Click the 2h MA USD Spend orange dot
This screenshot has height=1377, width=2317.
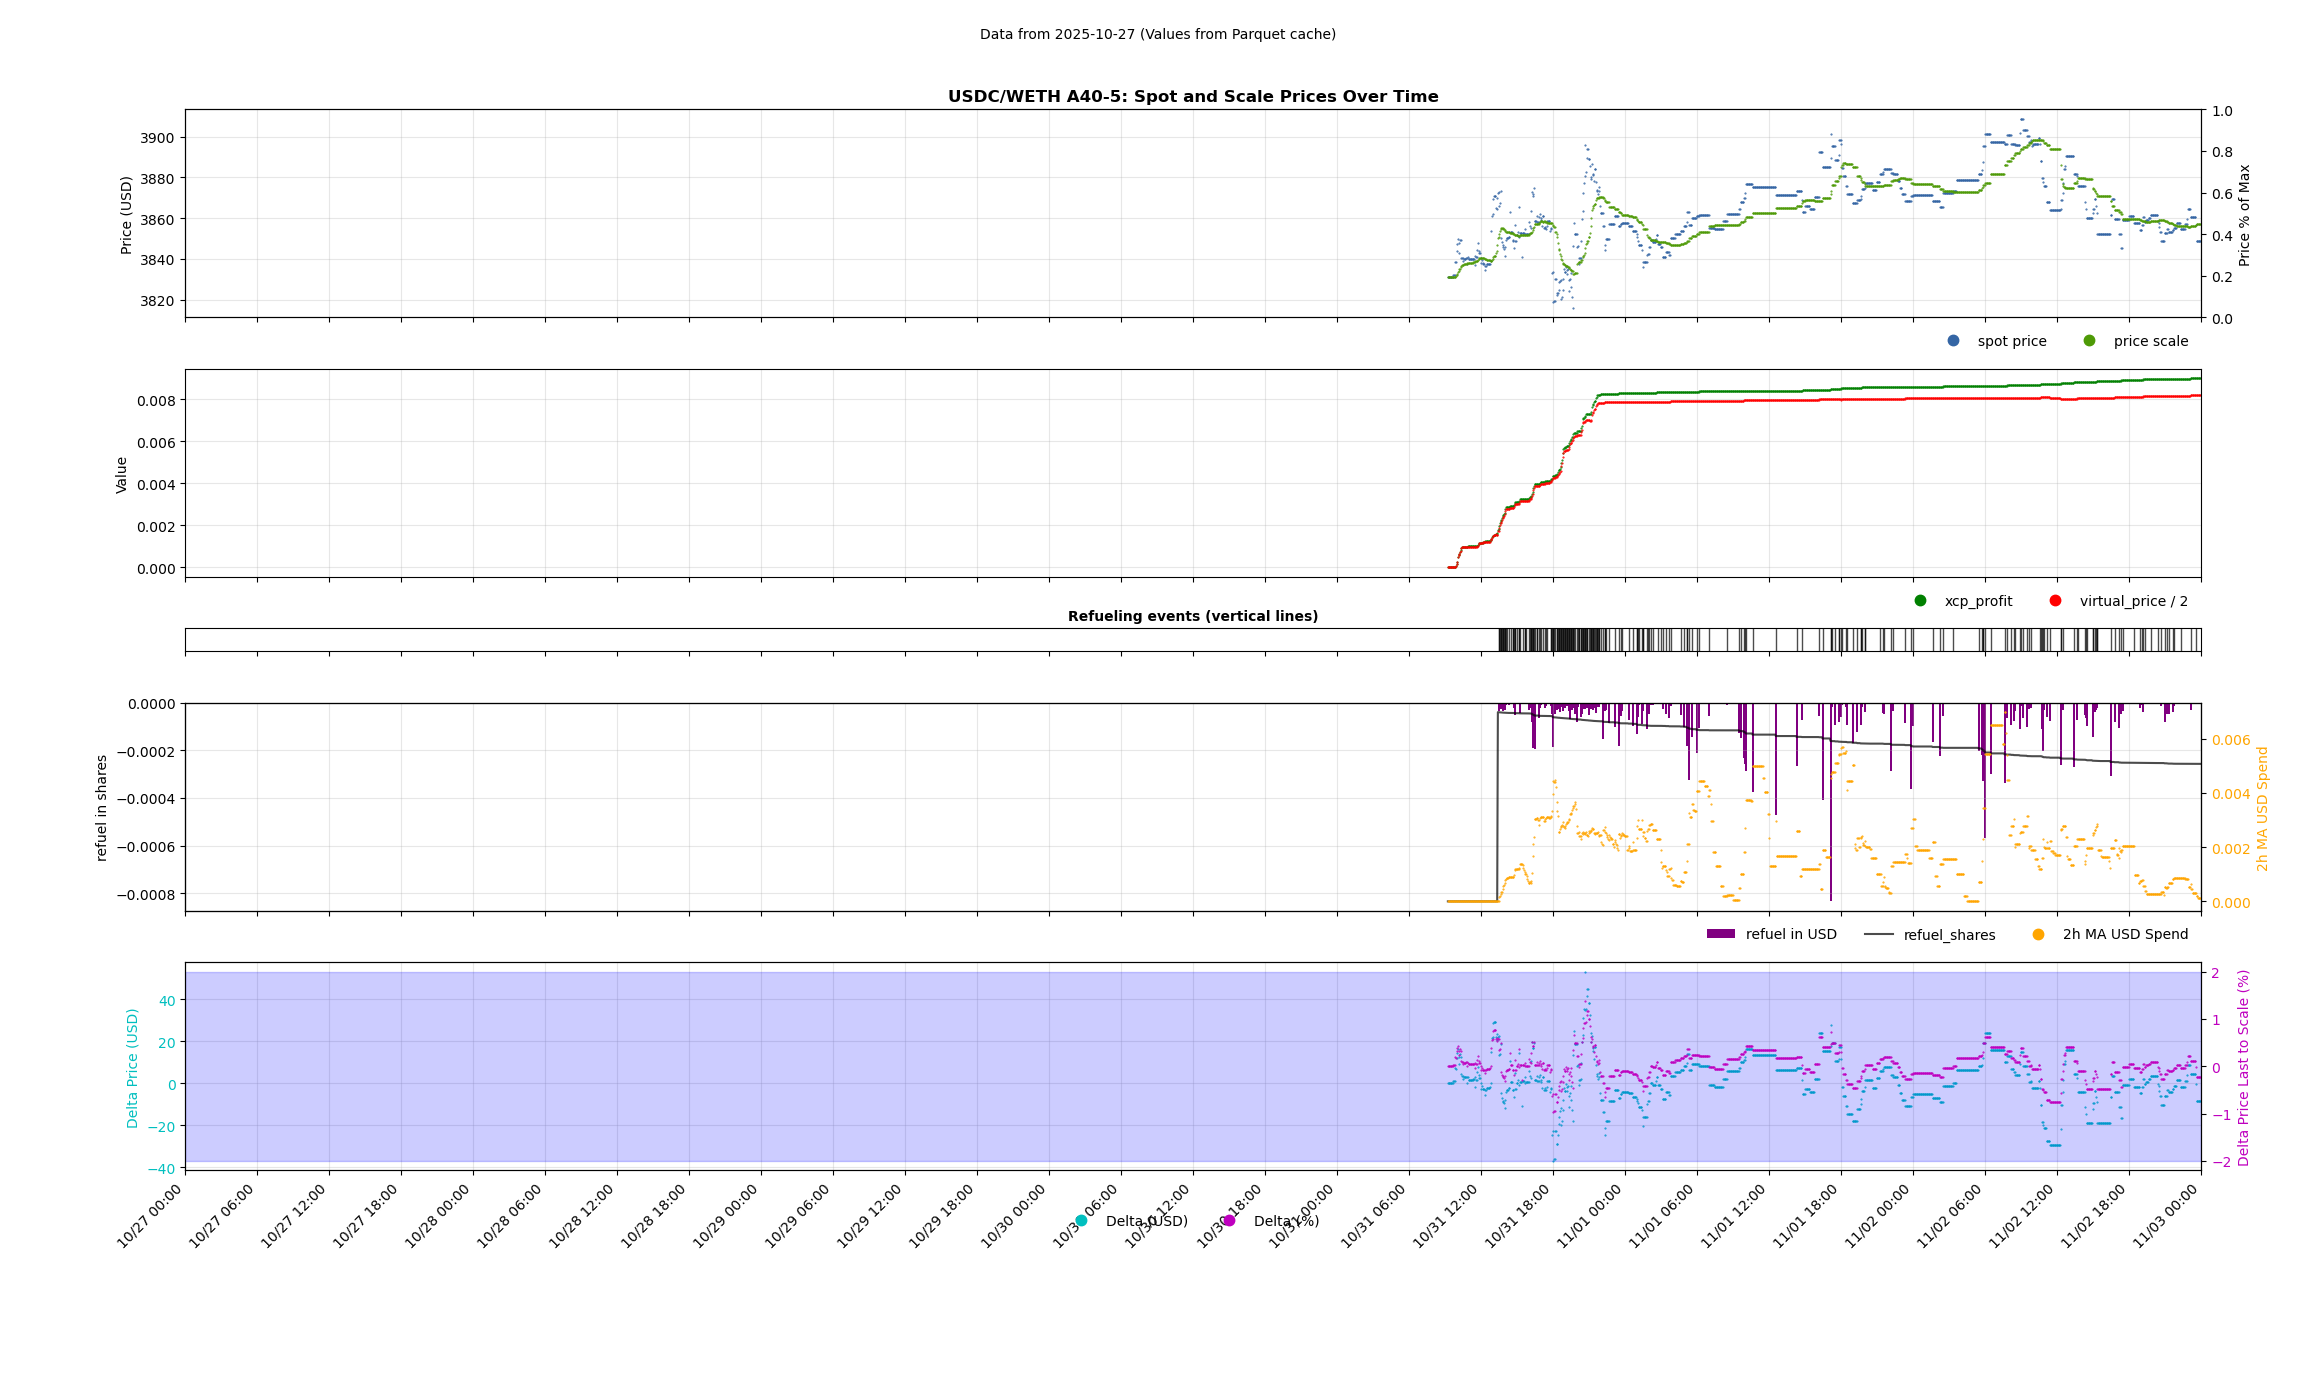(x=2038, y=934)
